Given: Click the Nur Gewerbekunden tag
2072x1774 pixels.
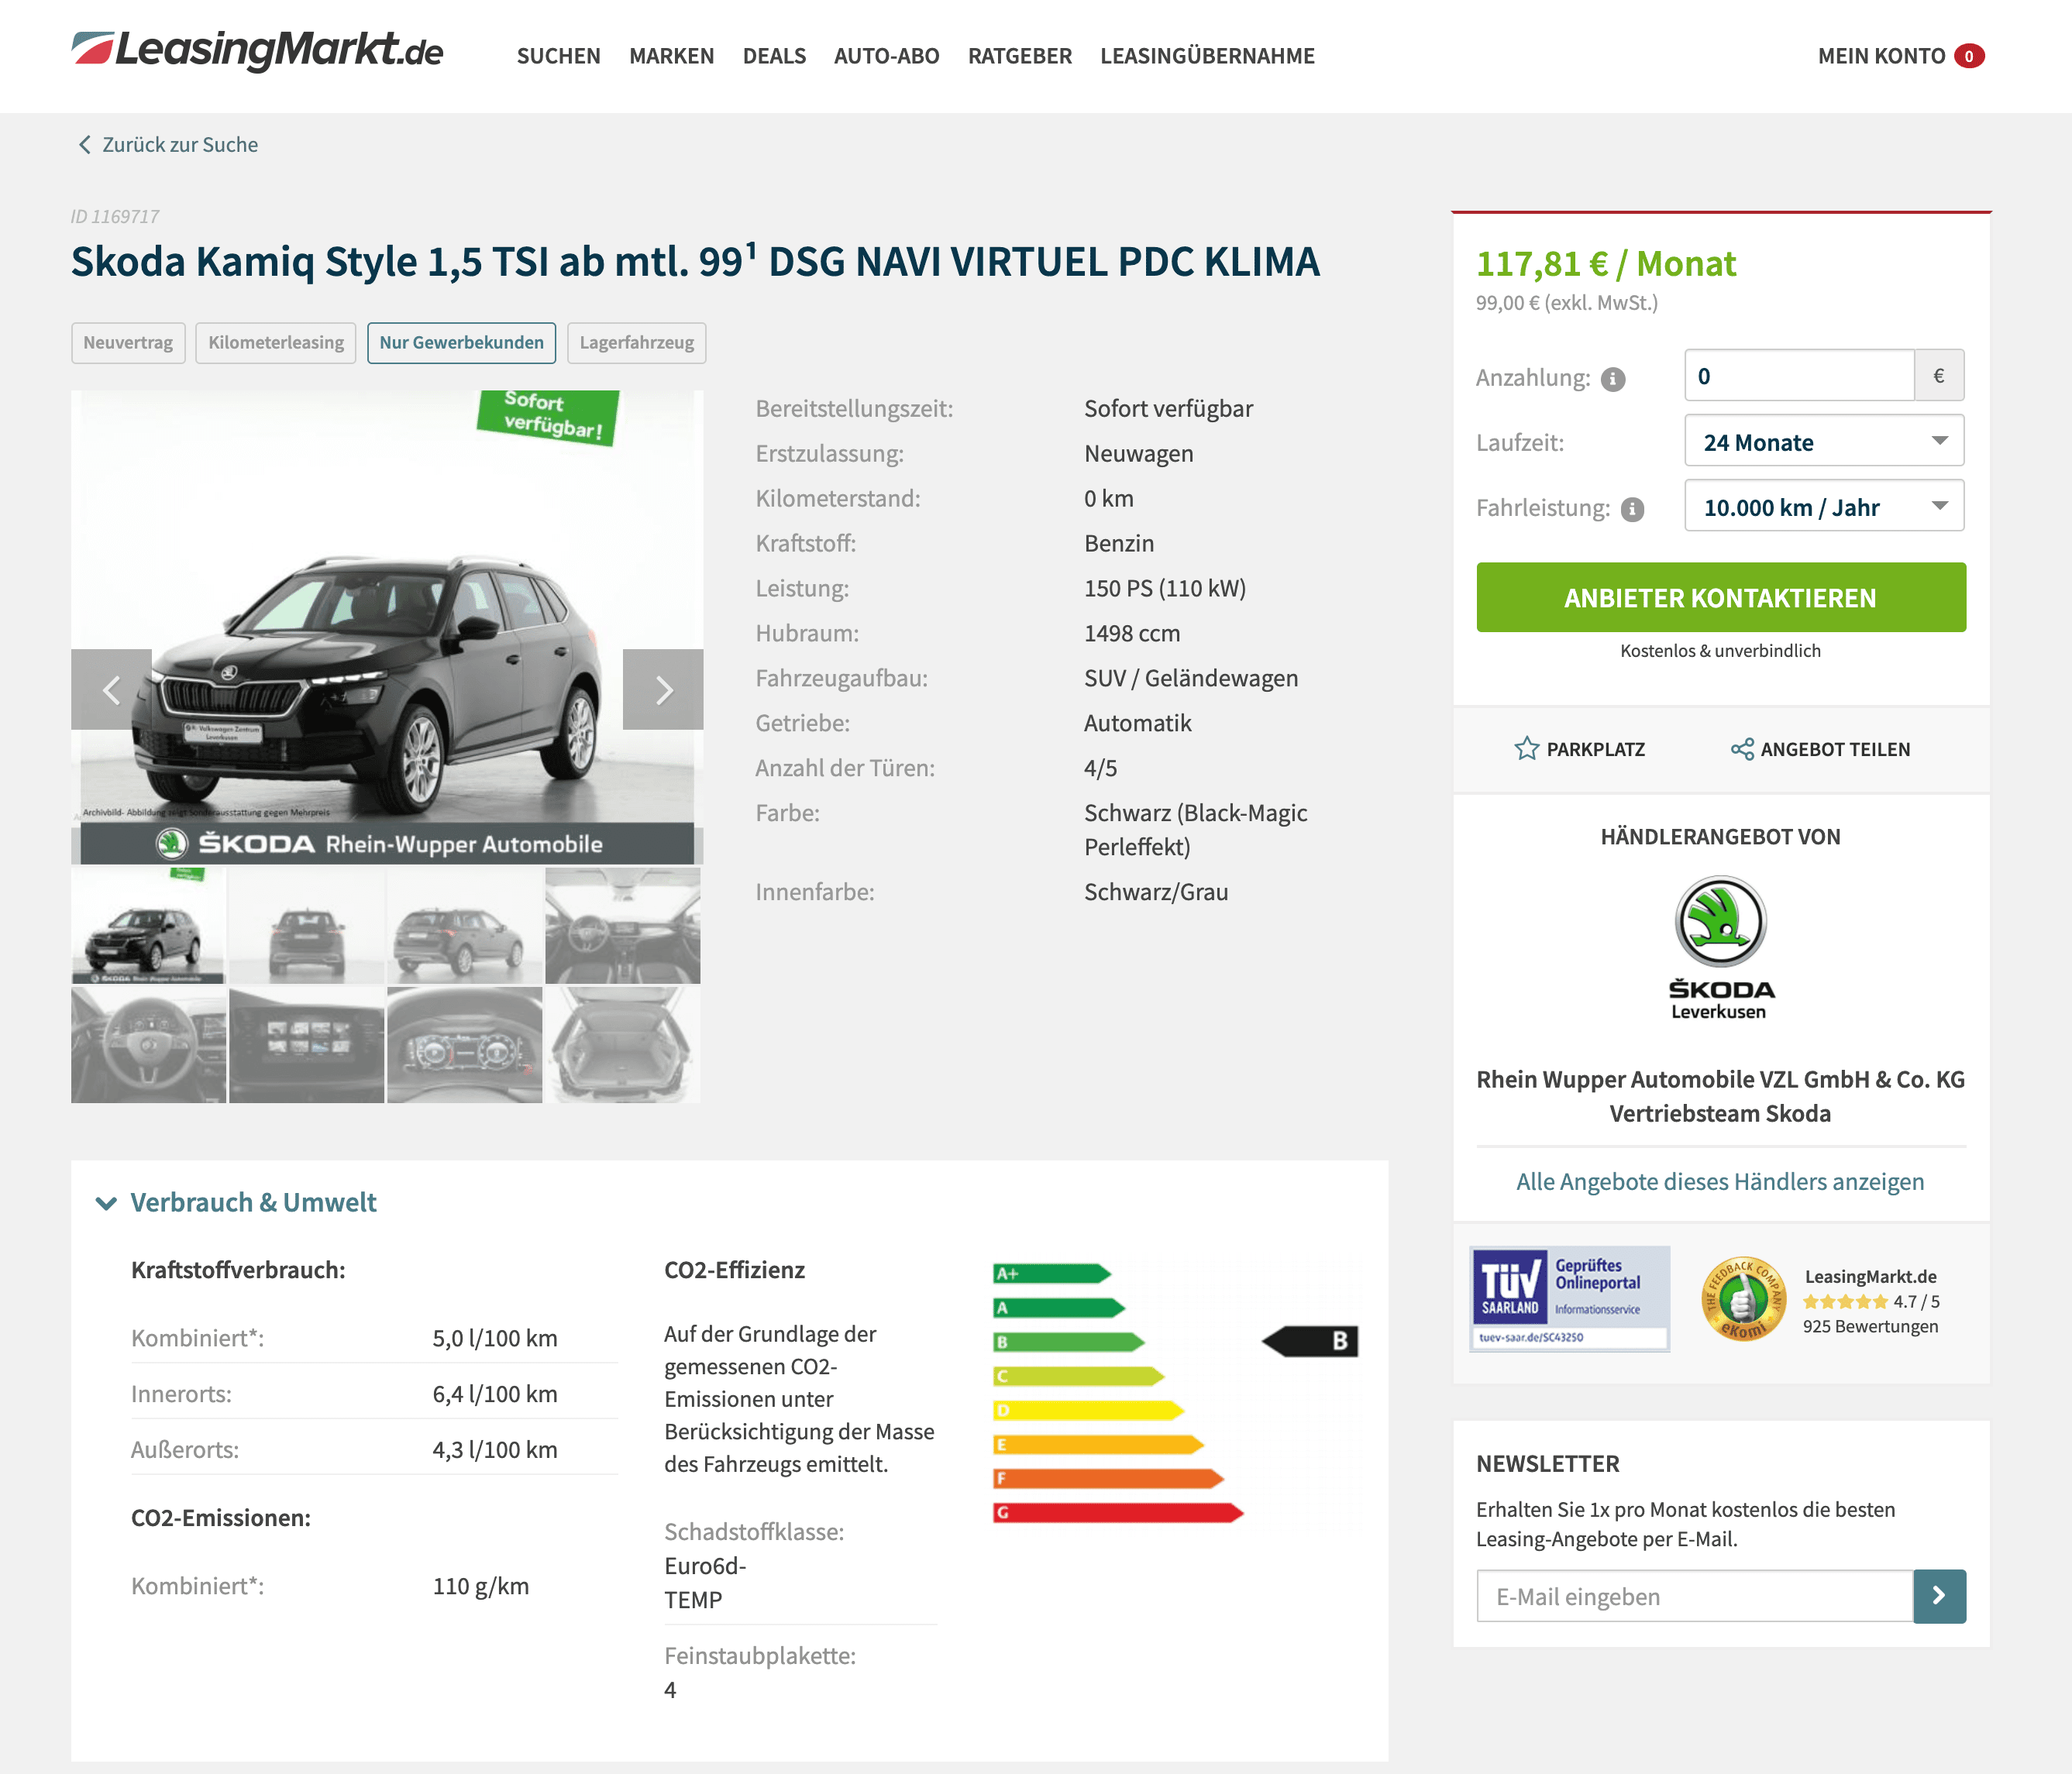Looking at the screenshot, I should tap(462, 343).
